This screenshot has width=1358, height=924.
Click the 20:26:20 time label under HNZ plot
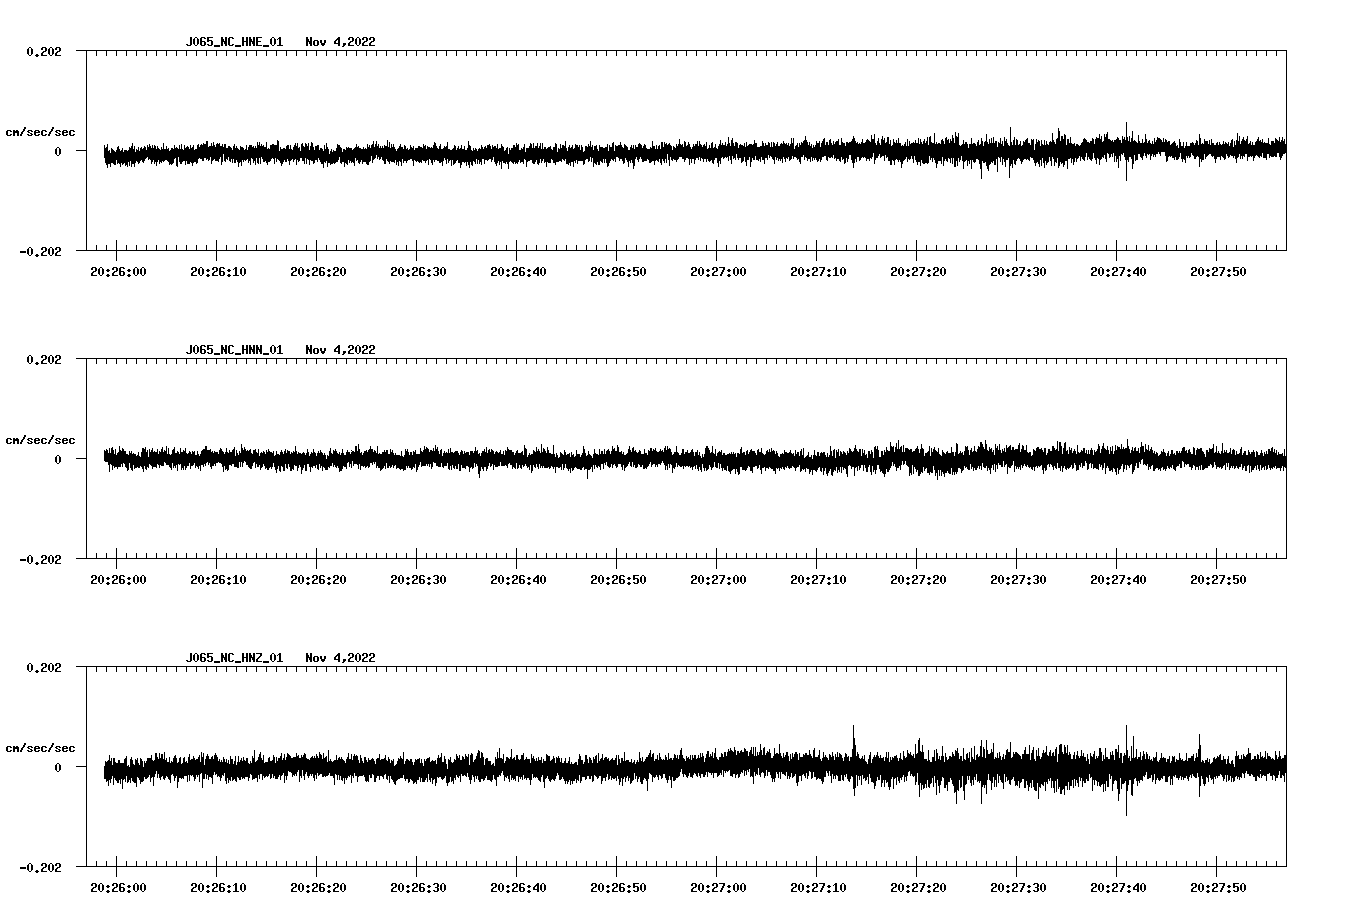pos(318,888)
